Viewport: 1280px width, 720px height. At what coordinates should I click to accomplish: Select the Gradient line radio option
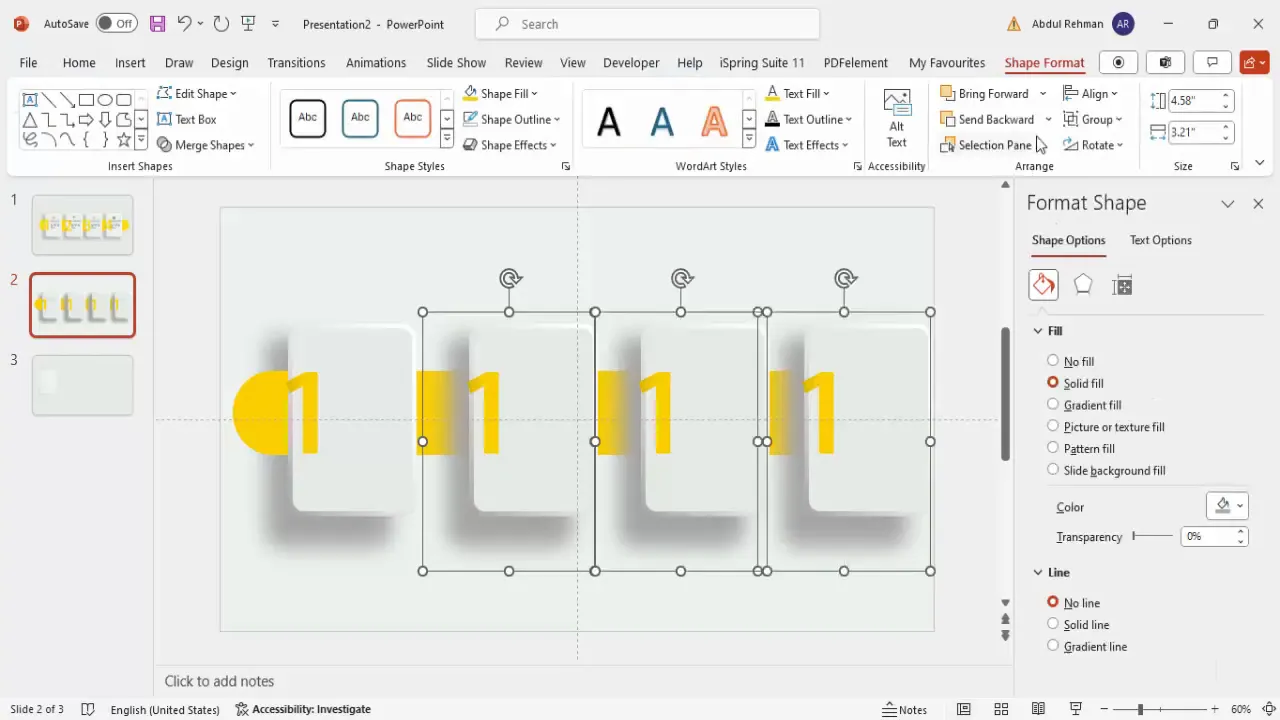coord(1053,646)
